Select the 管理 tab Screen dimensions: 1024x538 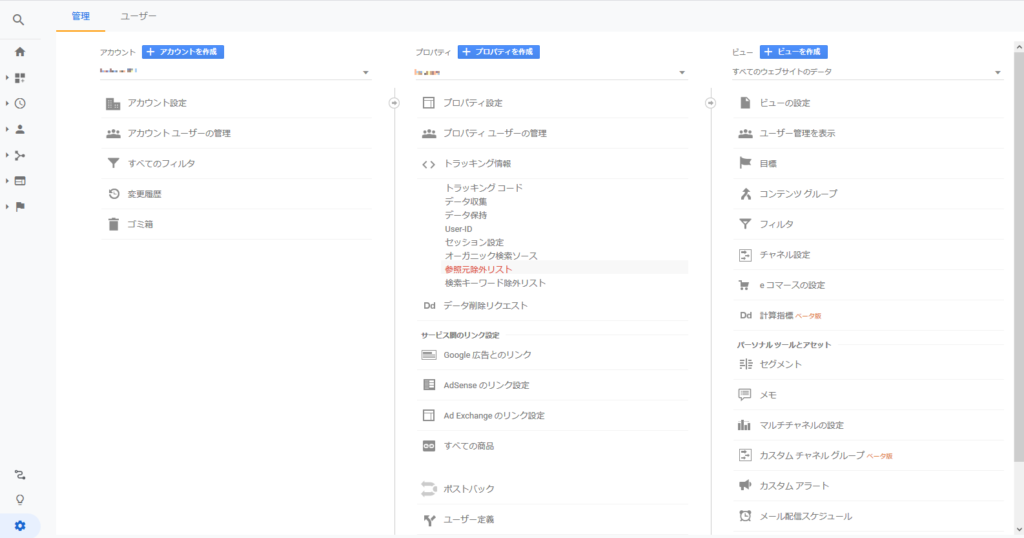(81, 16)
